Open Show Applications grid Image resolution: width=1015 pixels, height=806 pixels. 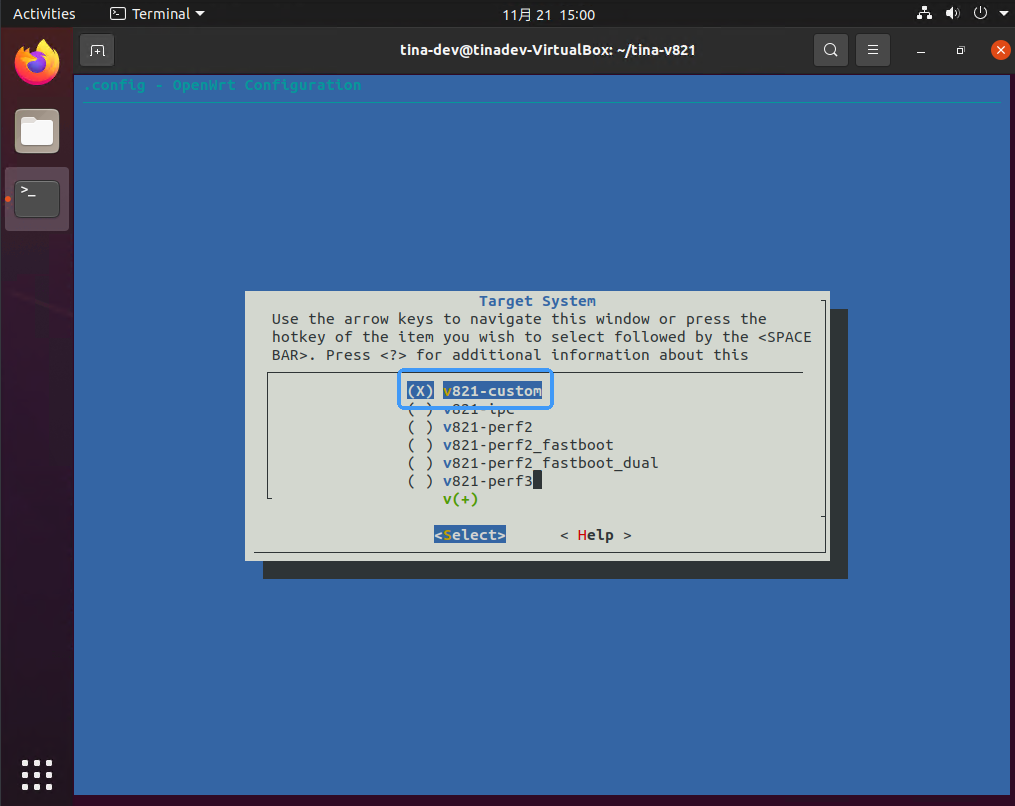(x=37, y=775)
